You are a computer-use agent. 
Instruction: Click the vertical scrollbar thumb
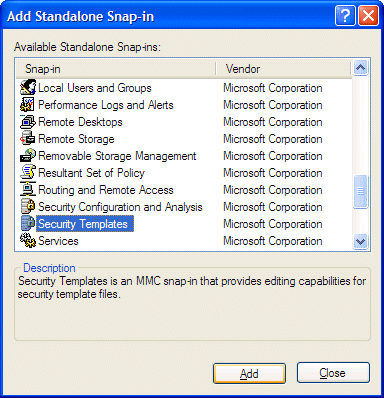(x=361, y=192)
